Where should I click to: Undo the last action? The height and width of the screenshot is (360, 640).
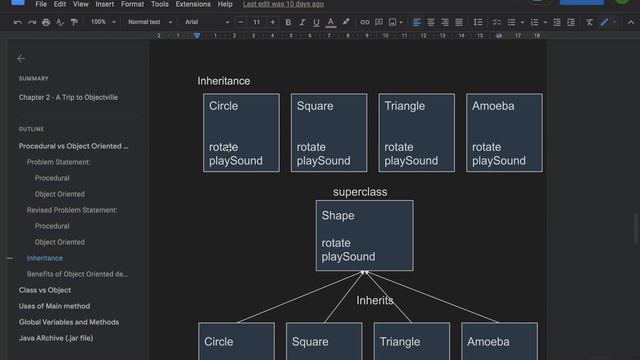point(18,22)
